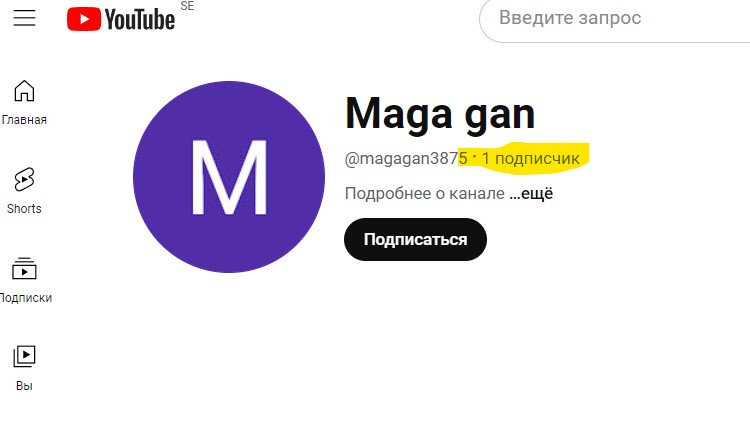This screenshot has height=426, width=750.
Task: Open the Подписки subscriptions icon
Action: pos(24,268)
